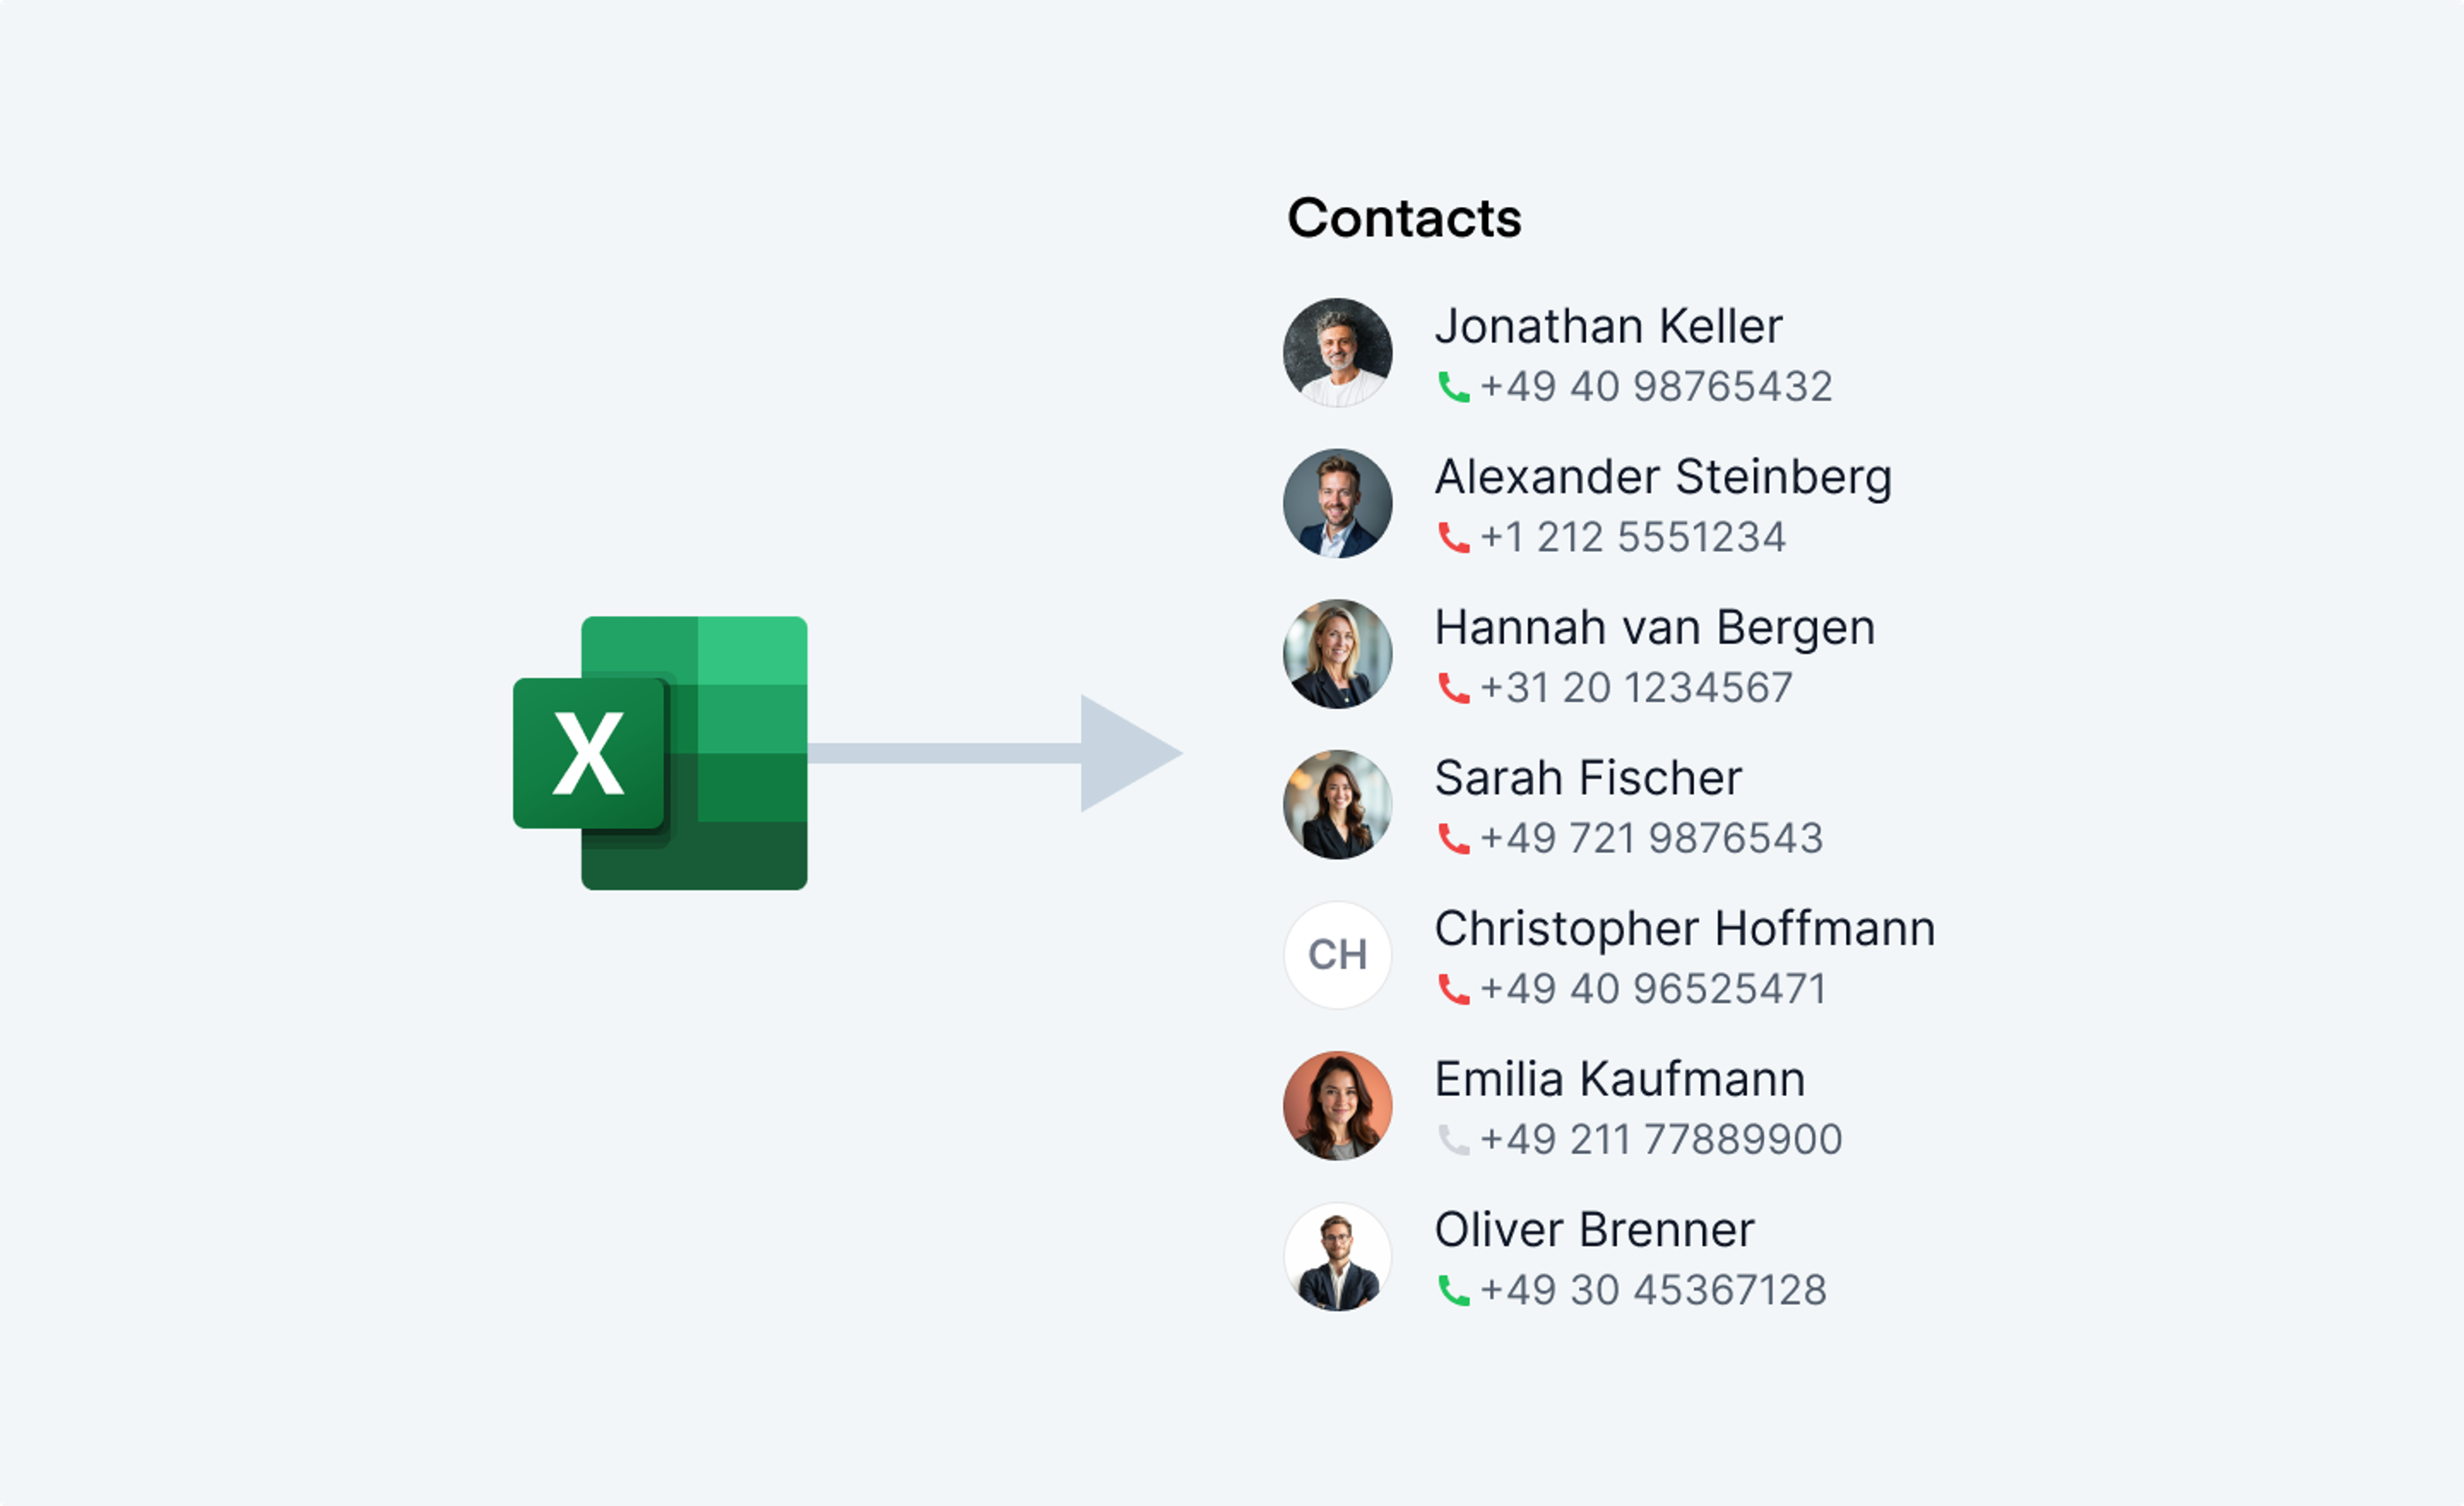Open Alexander Steinberg's avatar
2464x1506 pixels.
[x=1338, y=503]
